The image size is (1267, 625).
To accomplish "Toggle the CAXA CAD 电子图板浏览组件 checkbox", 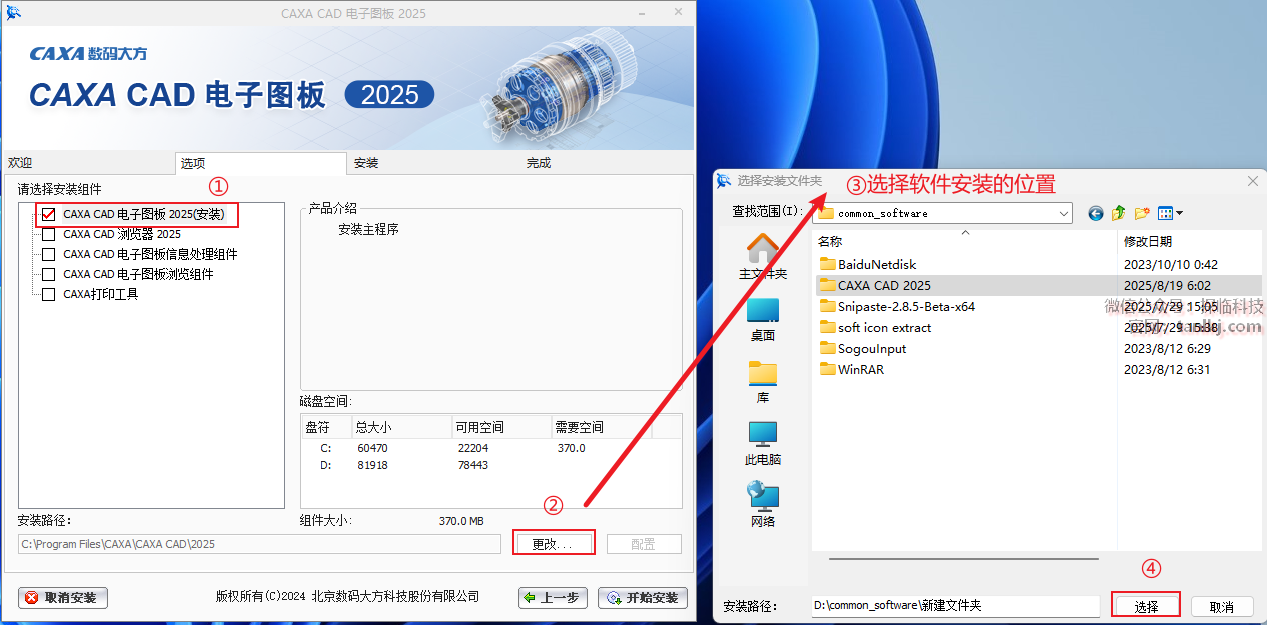I will (48, 274).
